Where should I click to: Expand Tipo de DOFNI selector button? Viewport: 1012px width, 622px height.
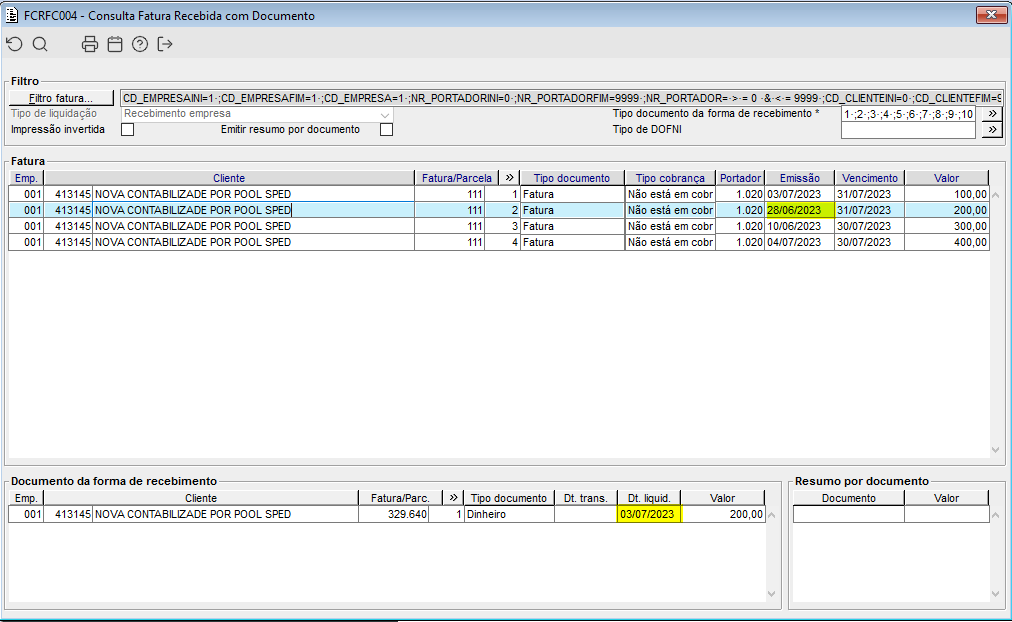click(992, 130)
